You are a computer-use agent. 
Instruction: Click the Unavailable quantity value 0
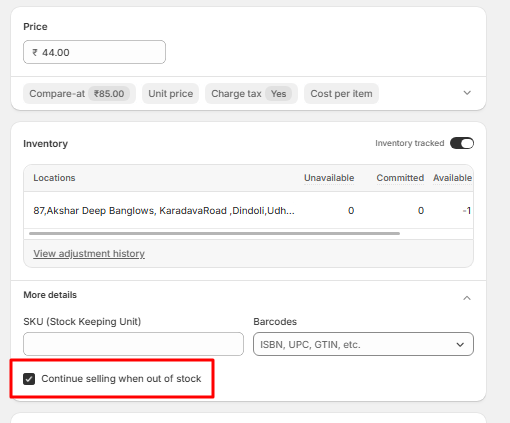(351, 211)
